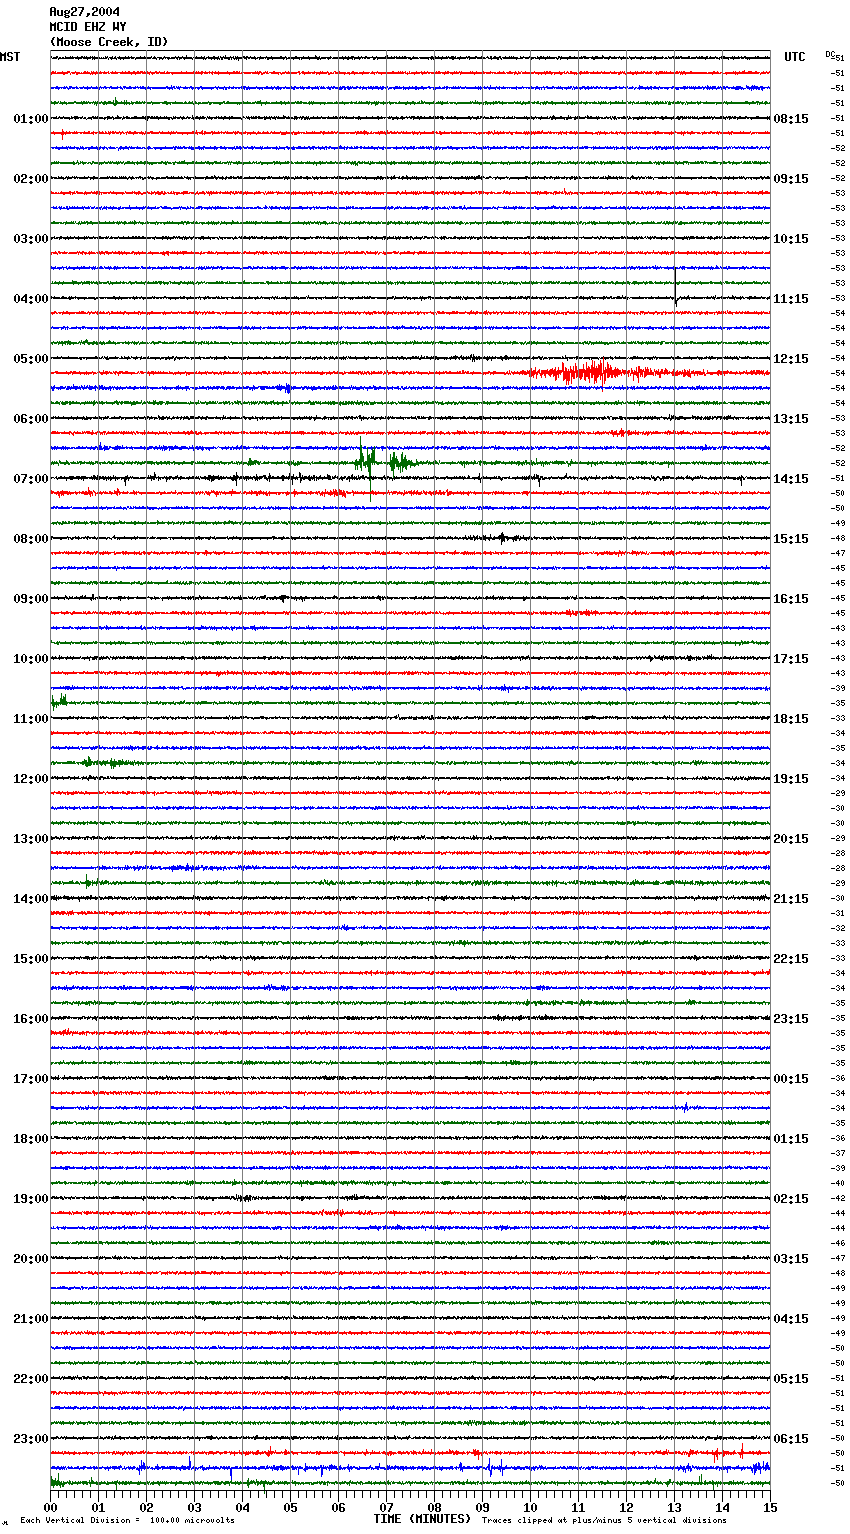Click the 21:15 UTC time label
The image size is (850, 1534).
point(791,899)
